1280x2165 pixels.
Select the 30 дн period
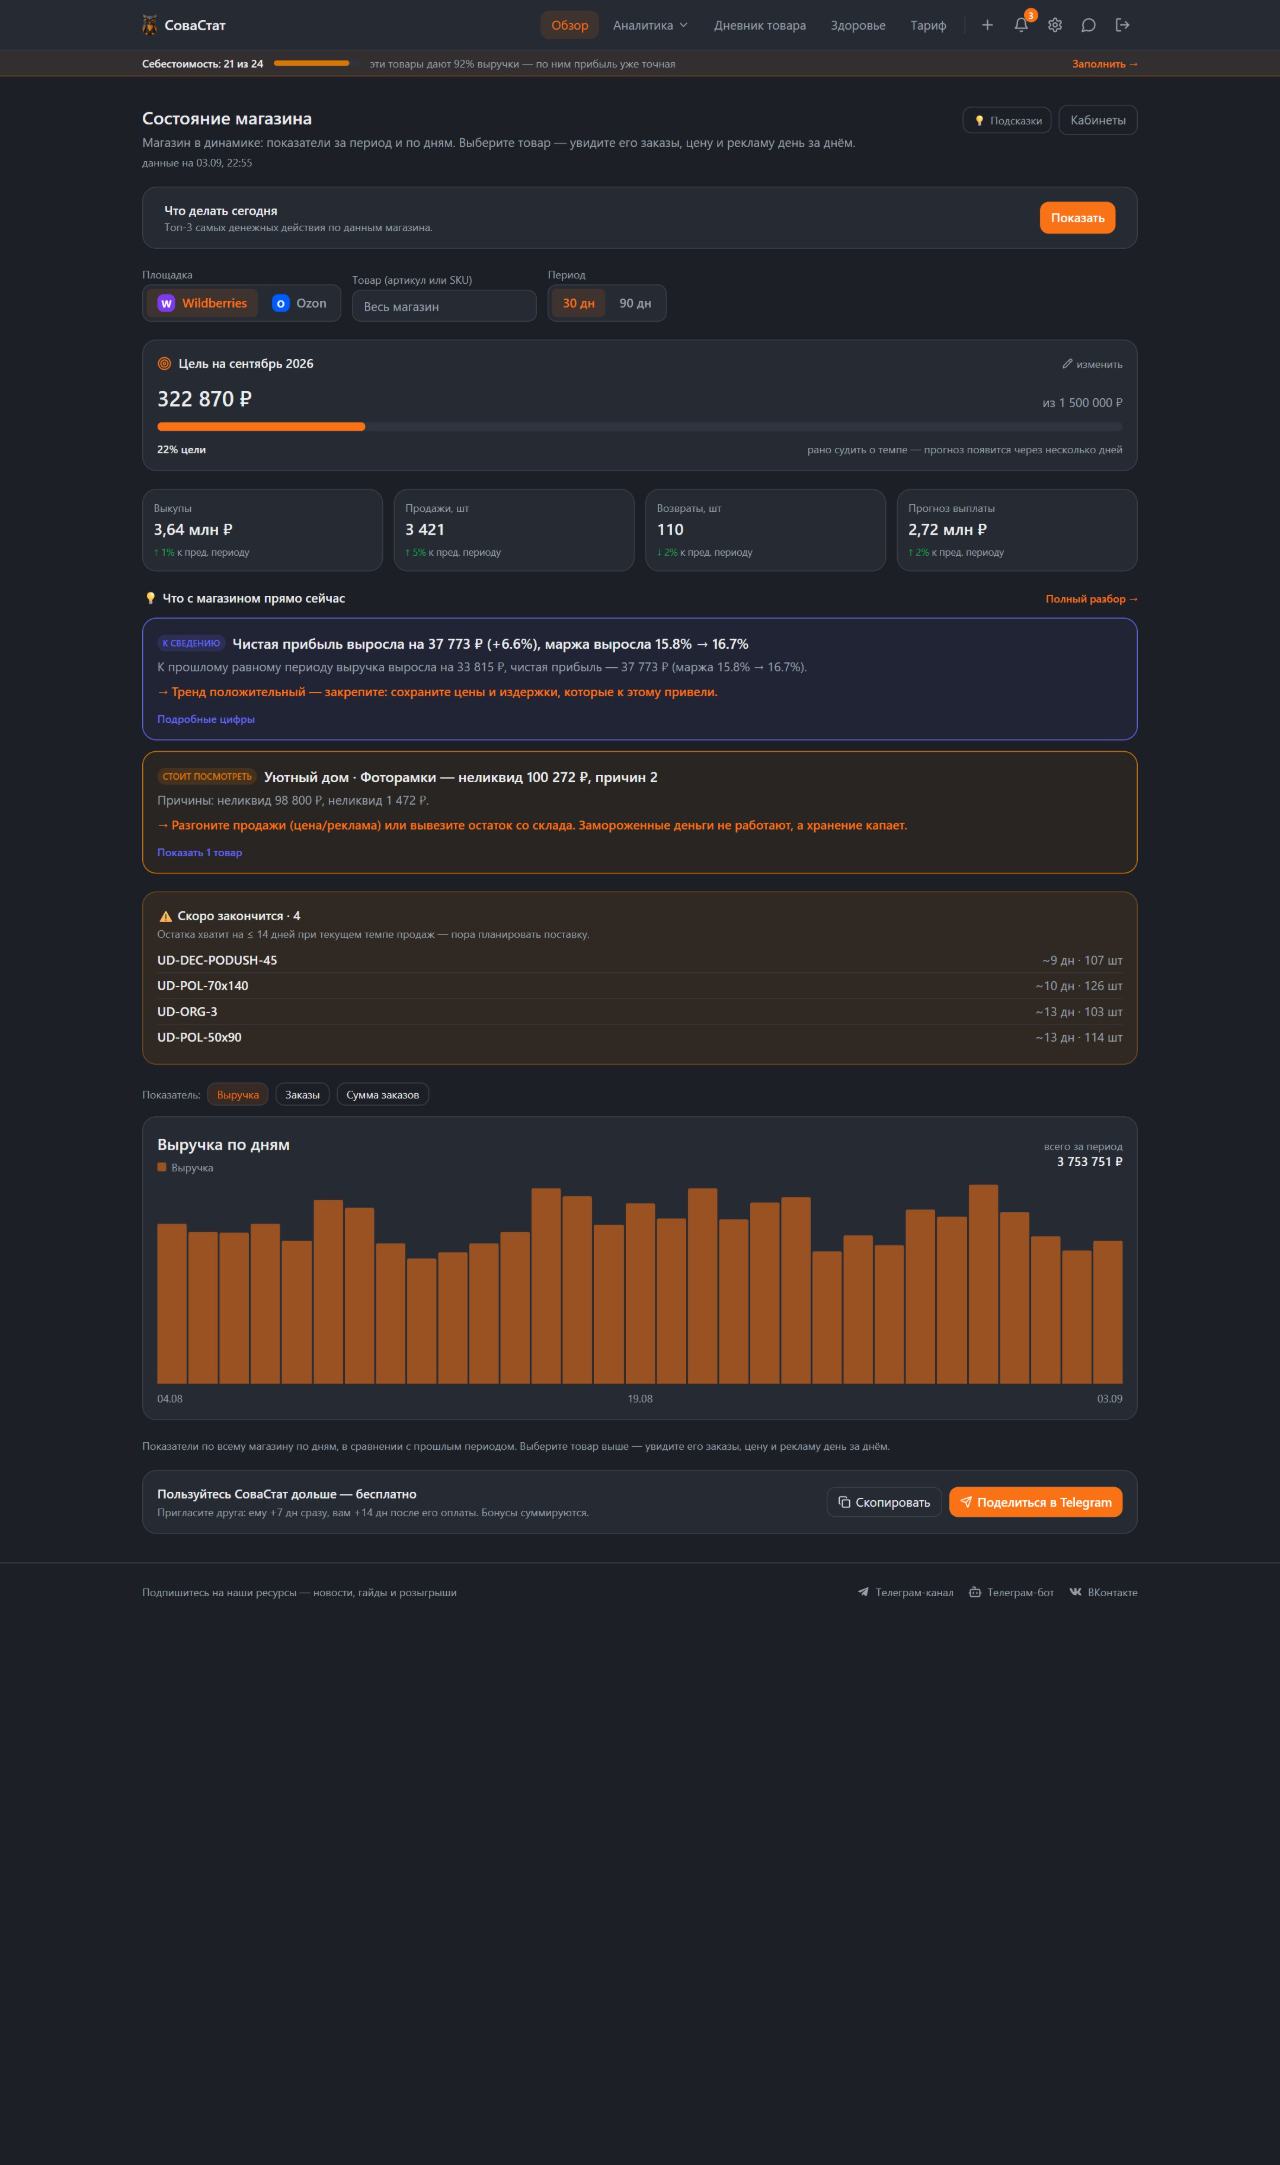[578, 303]
